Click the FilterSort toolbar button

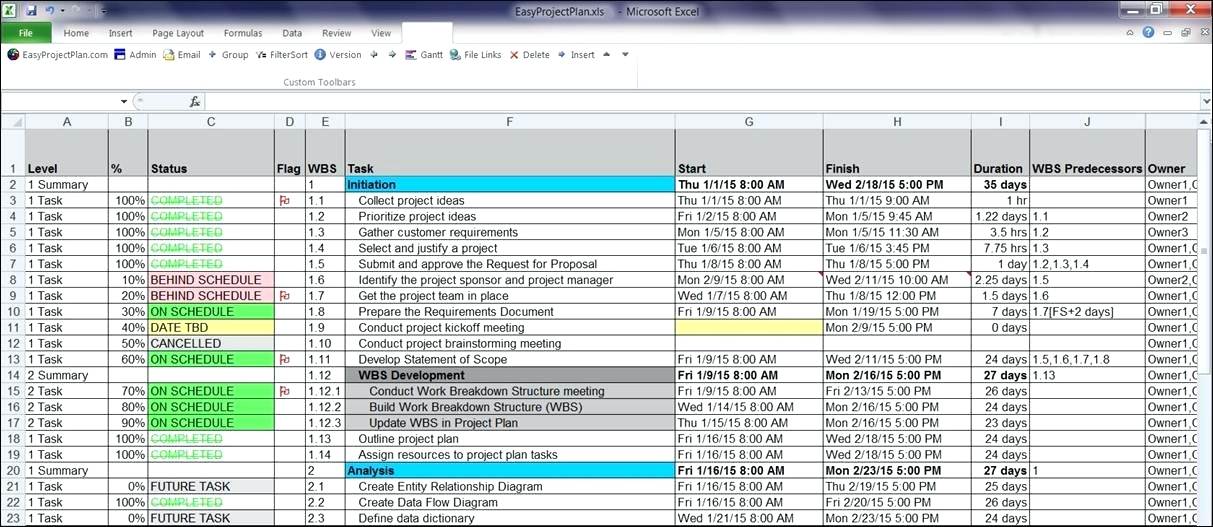pos(282,55)
